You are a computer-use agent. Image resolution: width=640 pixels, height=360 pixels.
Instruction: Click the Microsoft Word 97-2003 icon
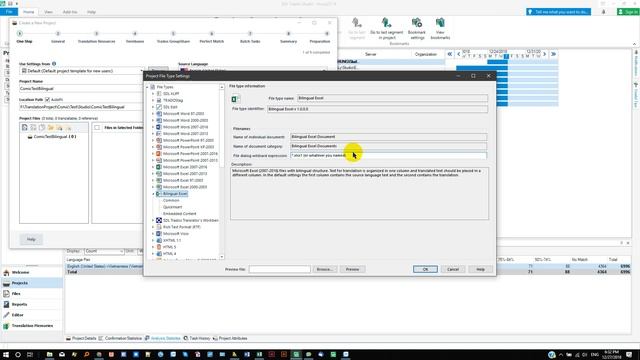coord(159,113)
